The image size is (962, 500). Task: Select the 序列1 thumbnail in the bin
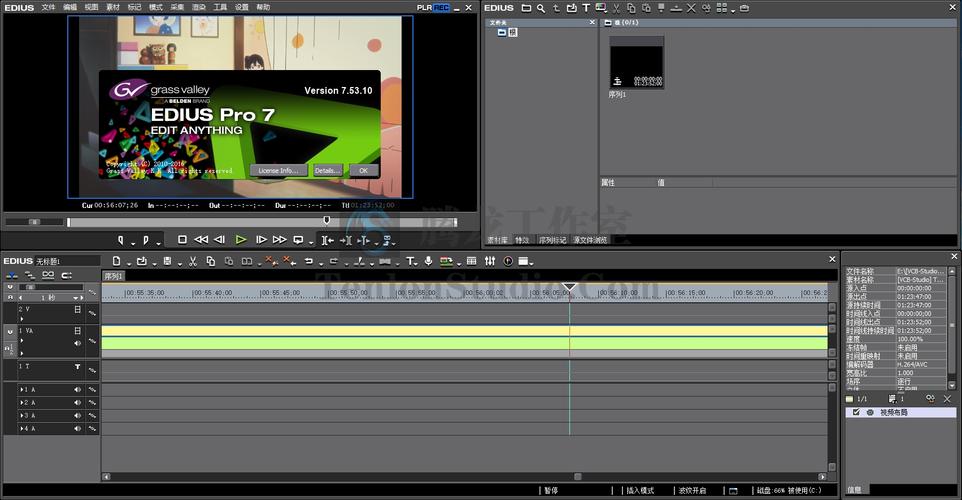coord(636,63)
